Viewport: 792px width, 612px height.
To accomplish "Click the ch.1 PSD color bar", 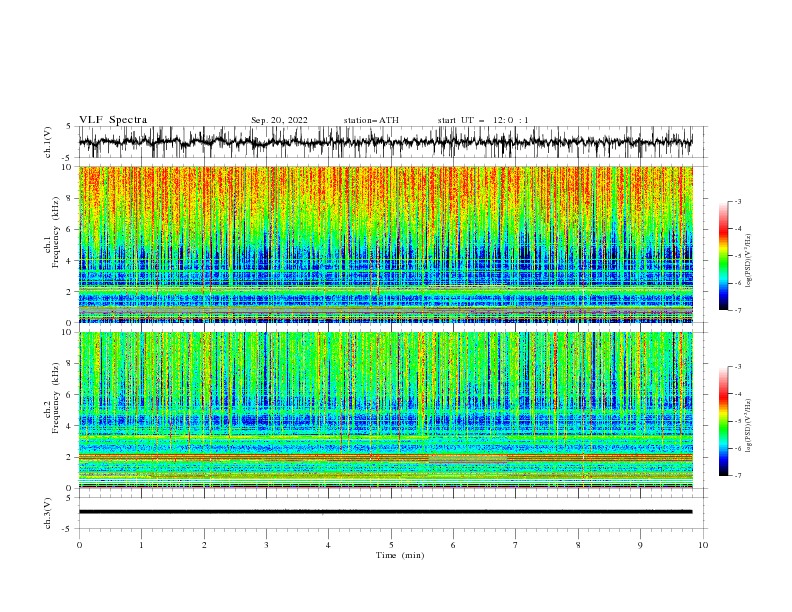I will 723,256.
